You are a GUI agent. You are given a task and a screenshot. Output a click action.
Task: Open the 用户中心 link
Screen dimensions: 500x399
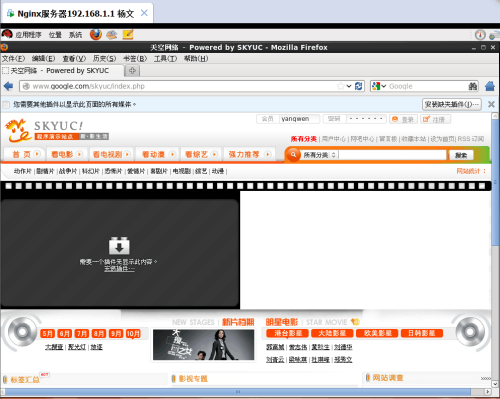pyautogui.click(x=333, y=139)
